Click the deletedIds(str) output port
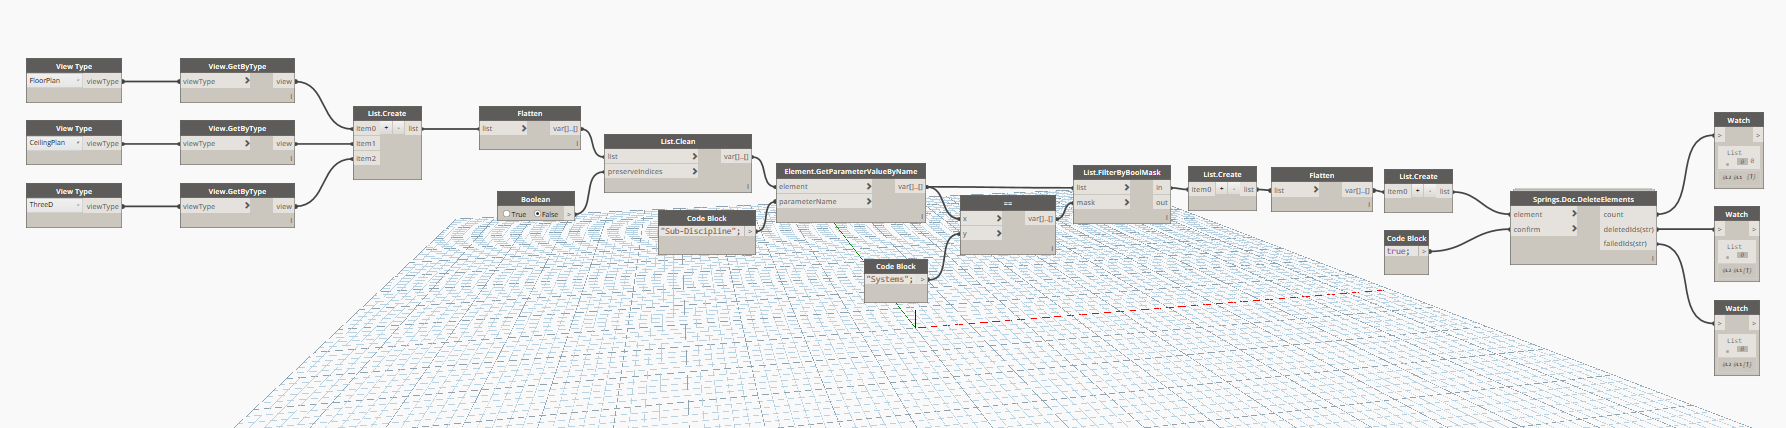Image resolution: width=1786 pixels, height=428 pixels. (1628, 229)
